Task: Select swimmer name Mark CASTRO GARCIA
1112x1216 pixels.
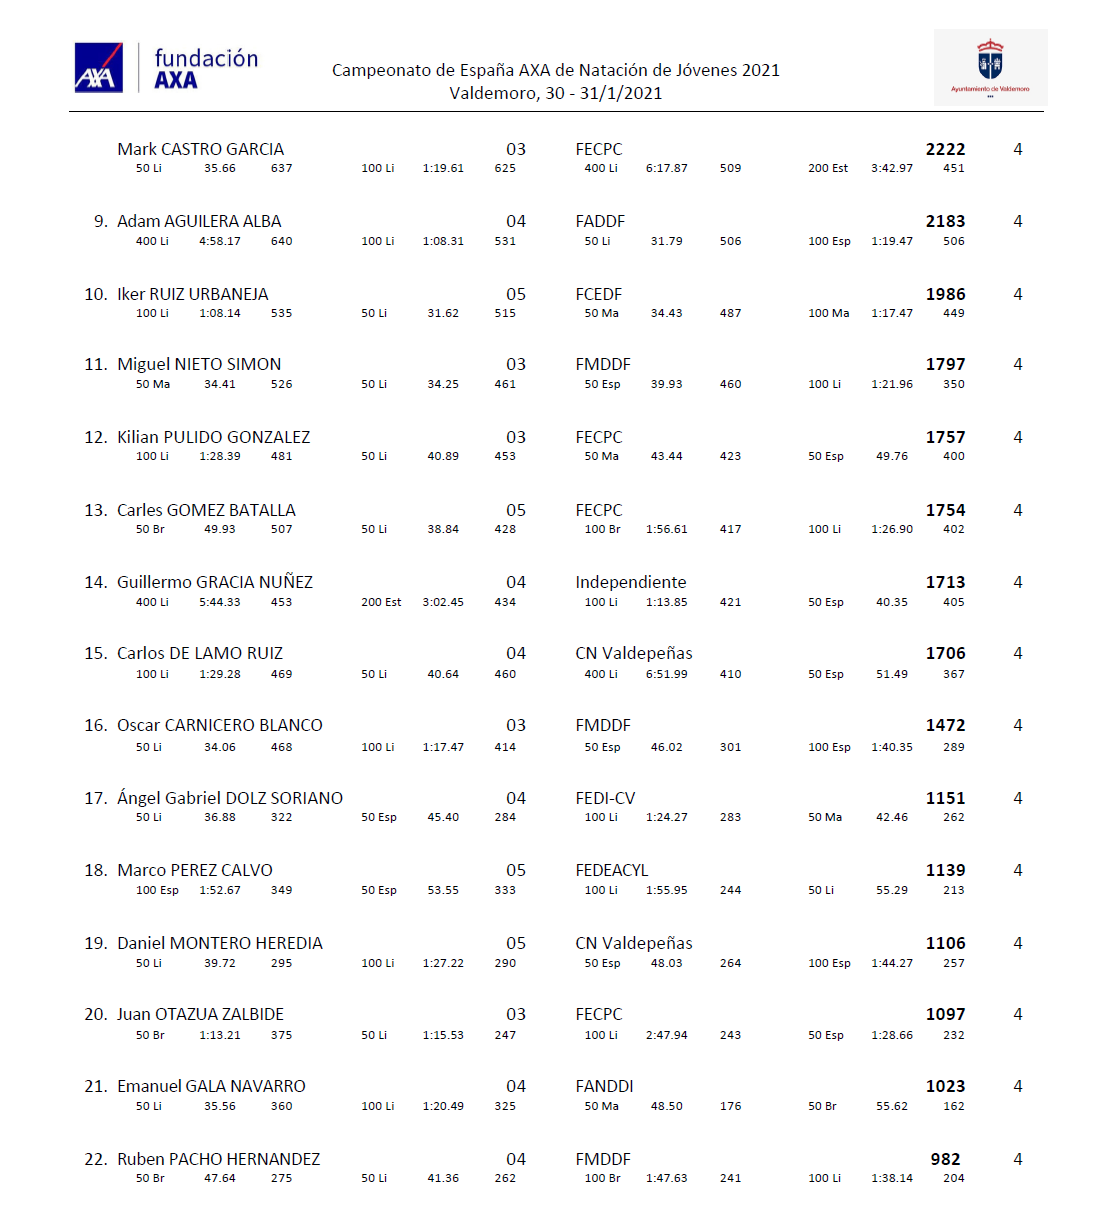Action: point(200,149)
